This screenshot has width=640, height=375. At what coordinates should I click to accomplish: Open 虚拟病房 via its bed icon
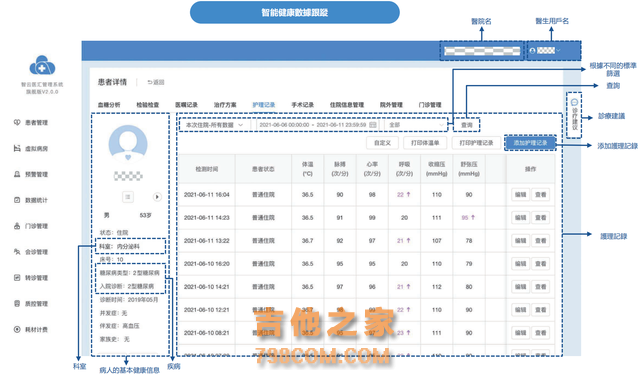(x=17, y=148)
